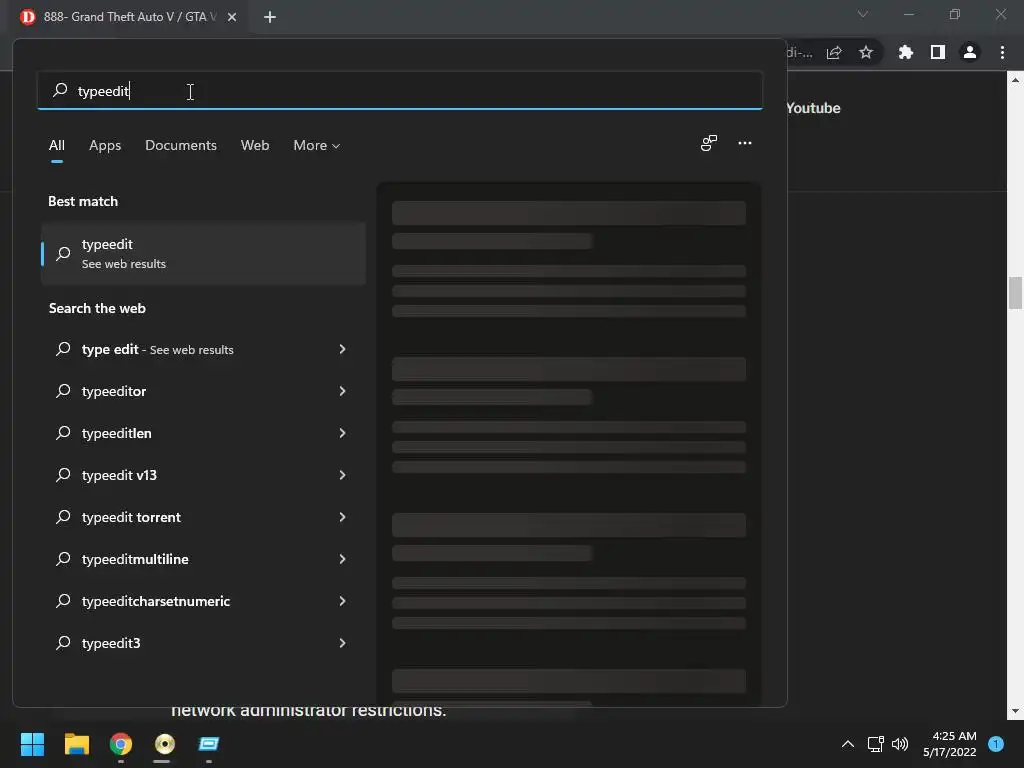
Task: Open Chrome's tab search dropdown
Action: pos(863,14)
